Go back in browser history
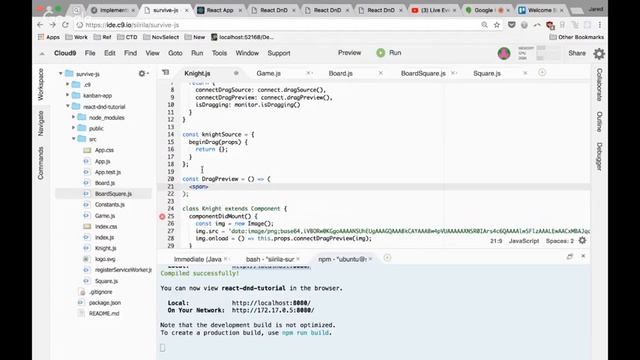Image resolution: width=640 pixels, height=360 pixels. click(40, 25)
